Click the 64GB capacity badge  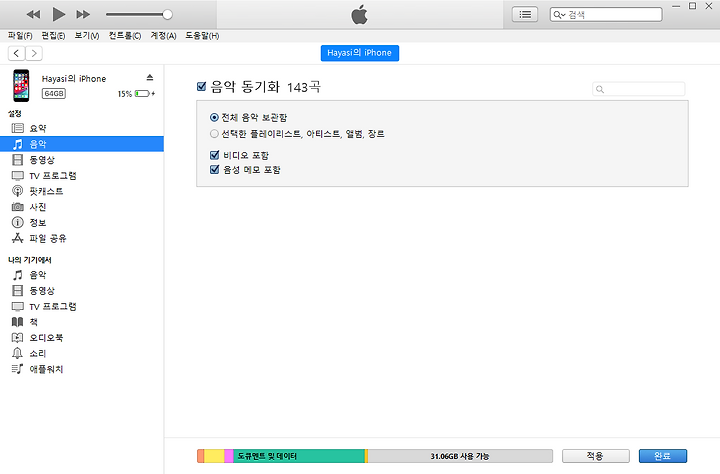[54, 94]
